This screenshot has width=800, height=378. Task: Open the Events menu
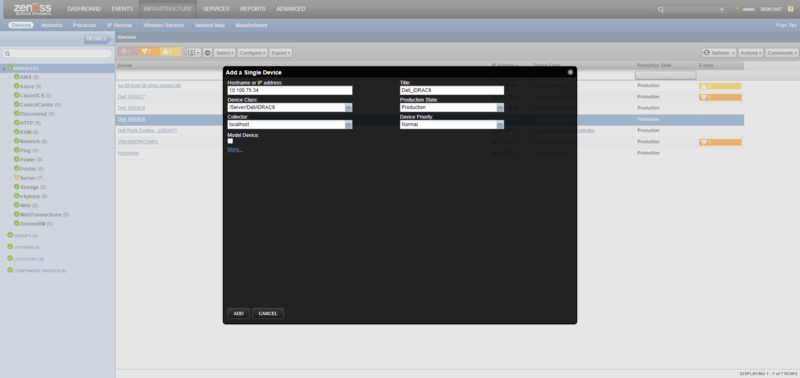pyautogui.click(x=122, y=9)
